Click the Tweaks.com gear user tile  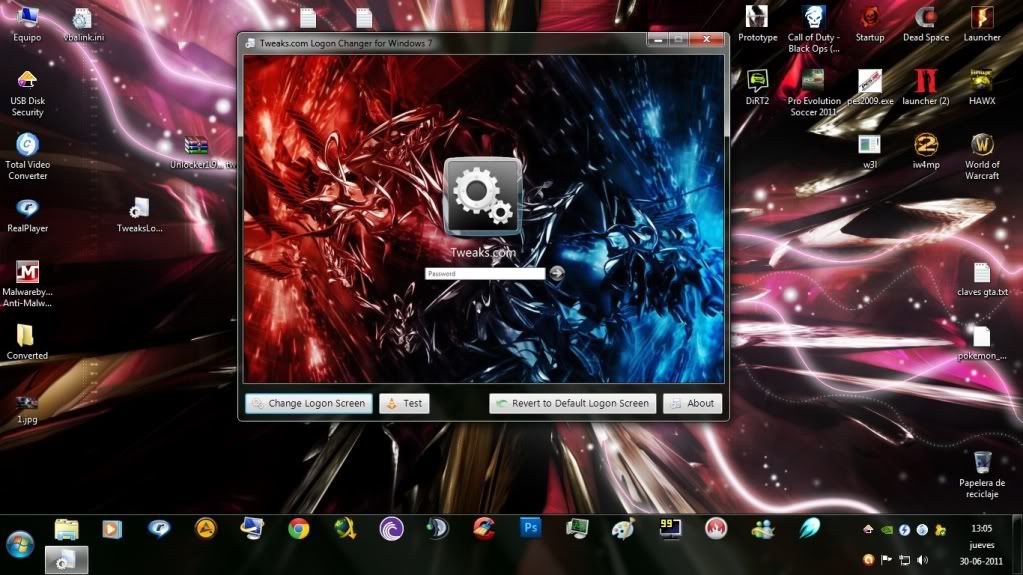483,196
